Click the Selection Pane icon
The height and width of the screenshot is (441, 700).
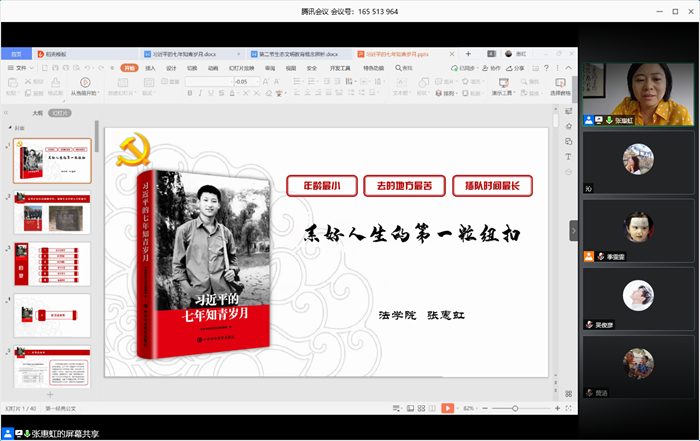[x=560, y=82]
